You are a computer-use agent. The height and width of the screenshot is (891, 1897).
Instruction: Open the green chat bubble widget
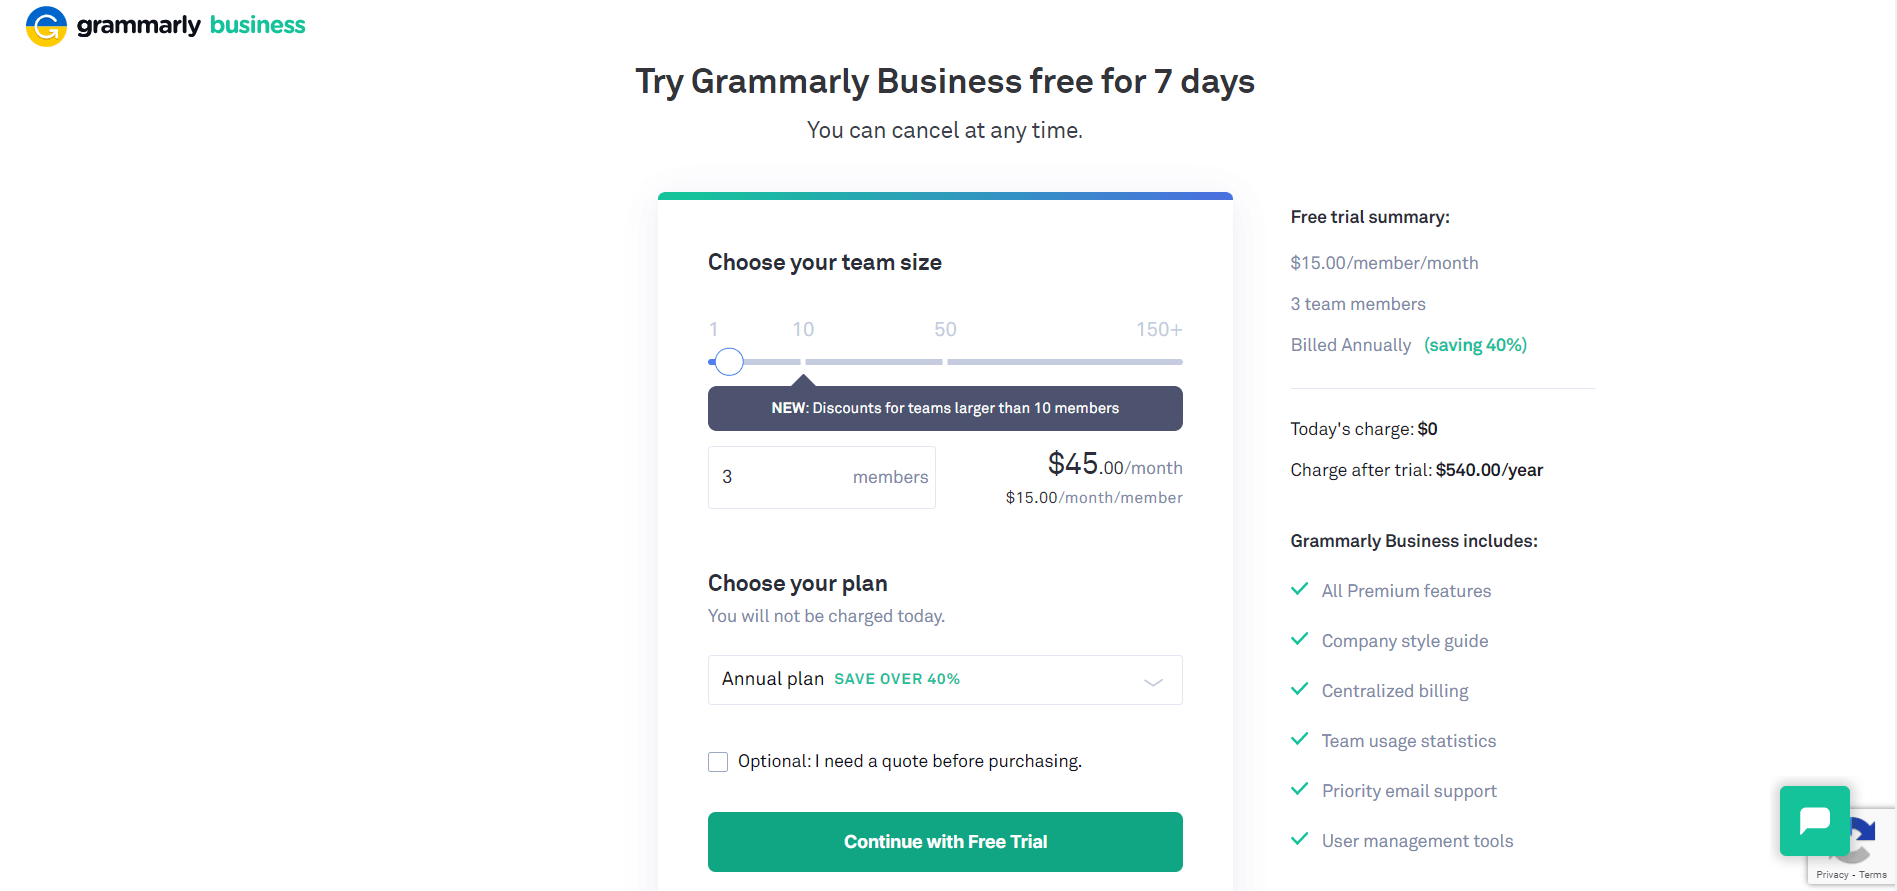(1814, 821)
